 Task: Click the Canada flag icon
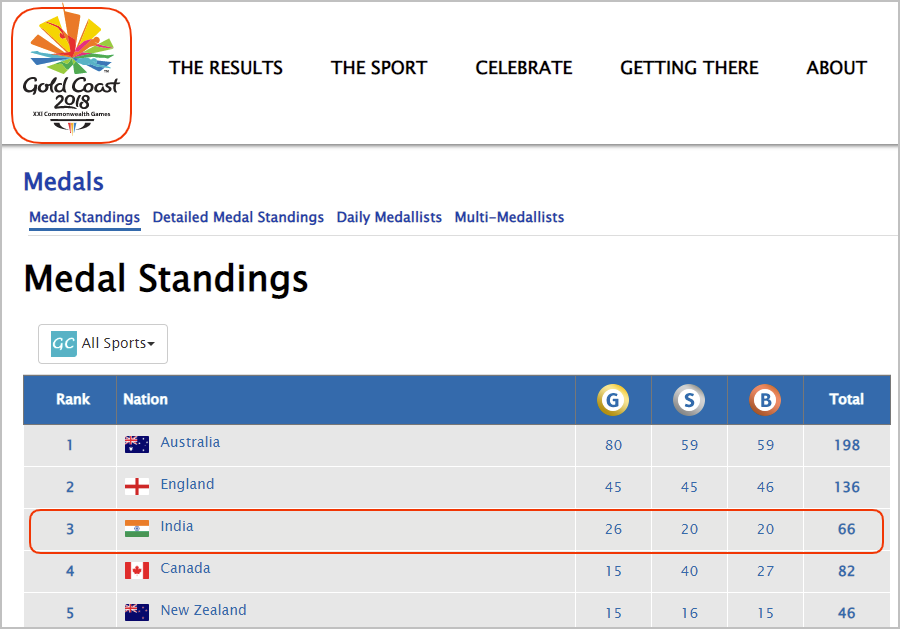(137, 570)
